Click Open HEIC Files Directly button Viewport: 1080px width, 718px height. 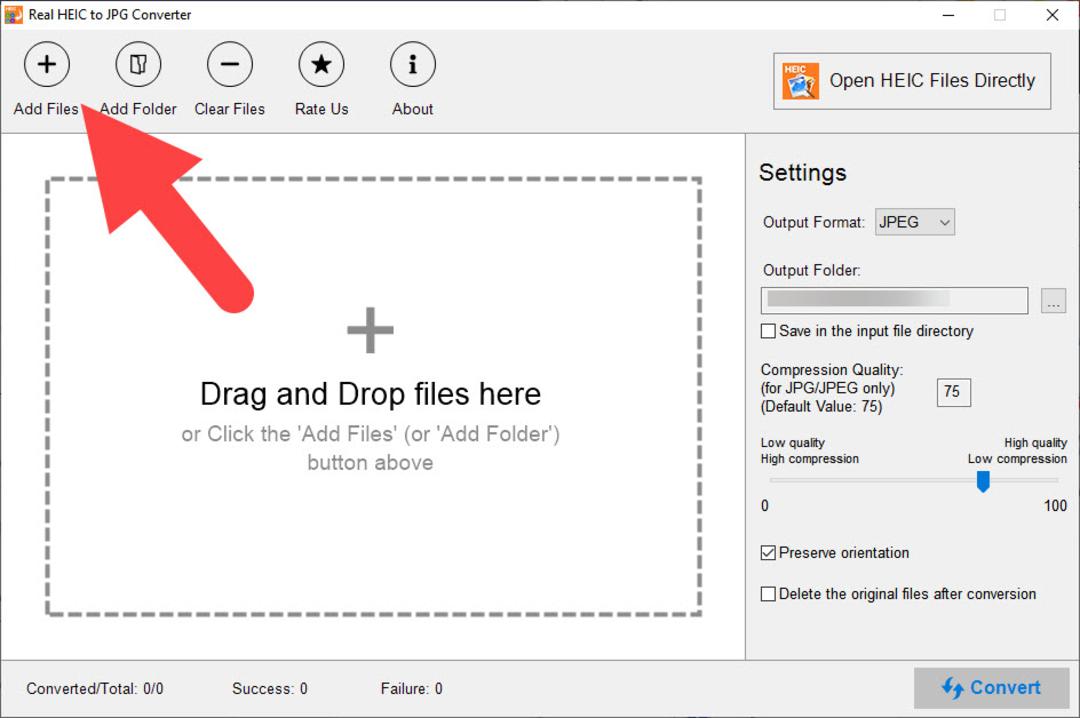(x=912, y=81)
